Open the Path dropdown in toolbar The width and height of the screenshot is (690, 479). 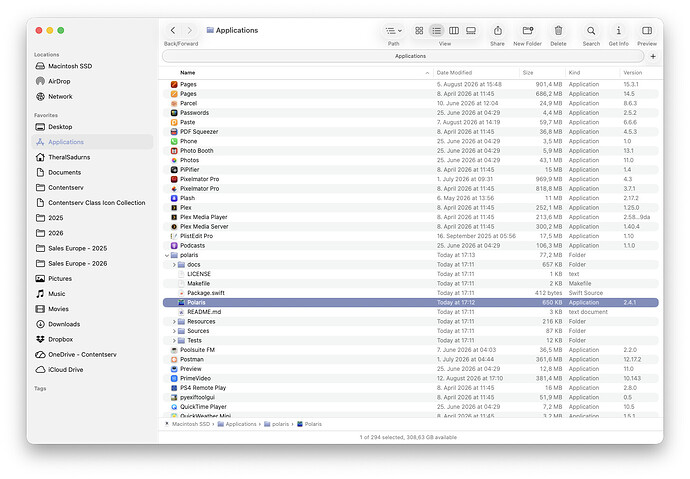coord(393,30)
